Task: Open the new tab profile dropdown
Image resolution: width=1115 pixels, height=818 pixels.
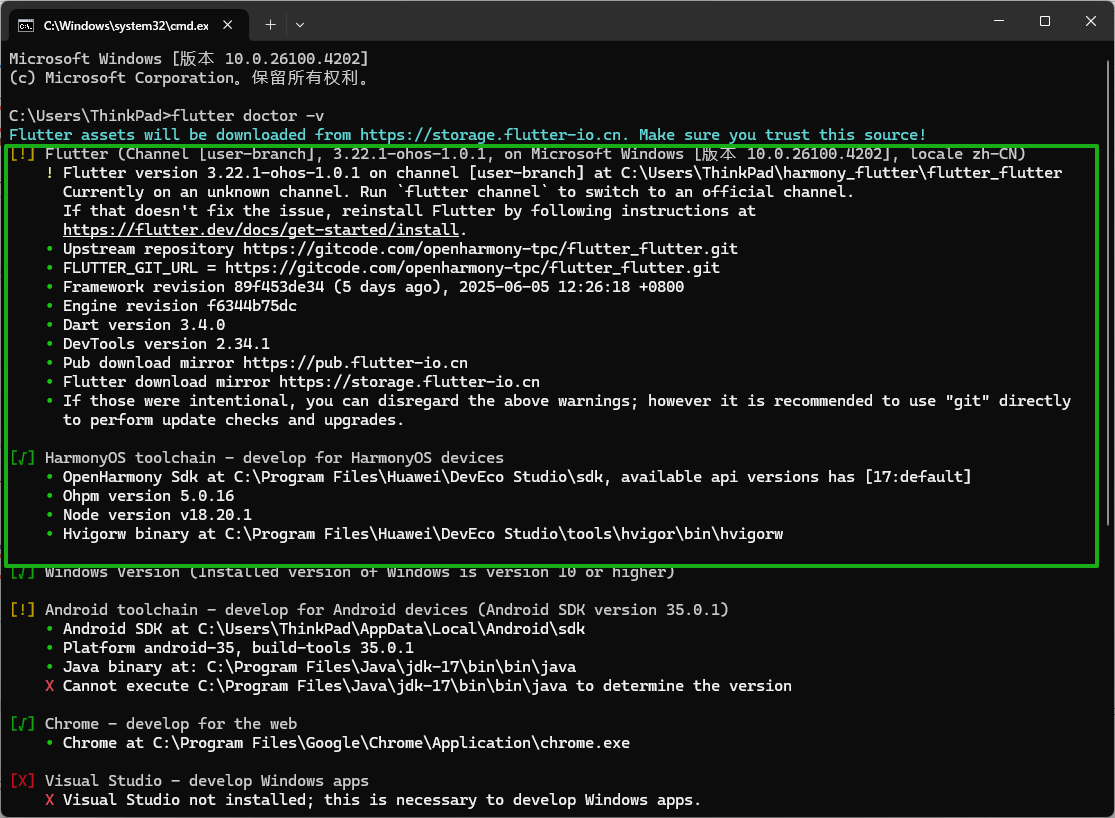Action: (300, 25)
